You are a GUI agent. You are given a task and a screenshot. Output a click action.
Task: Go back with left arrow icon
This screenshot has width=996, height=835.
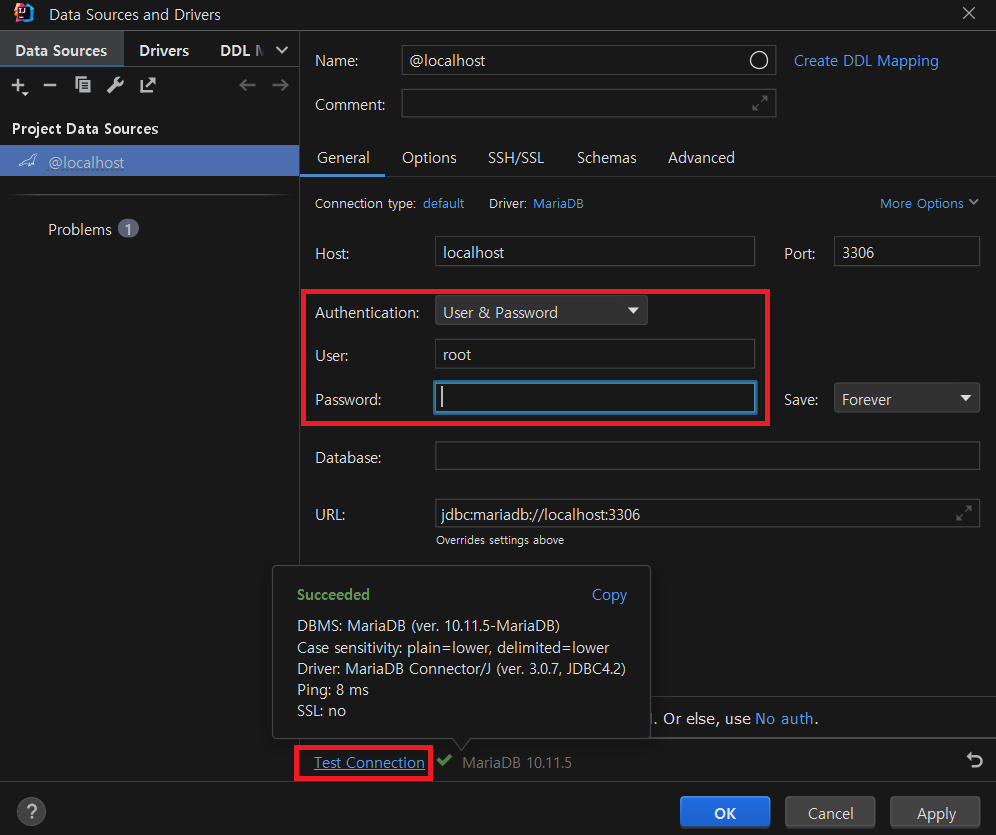coord(248,85)
